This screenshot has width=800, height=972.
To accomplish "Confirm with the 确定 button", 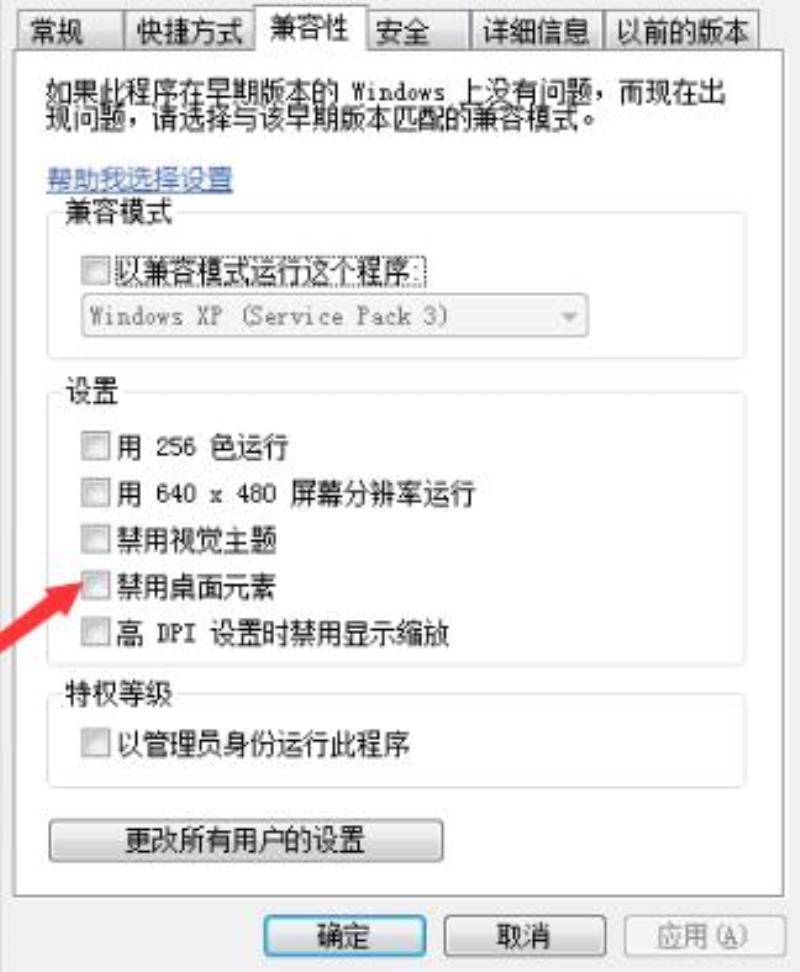I will pyautogui.click(x=345, y=936).
